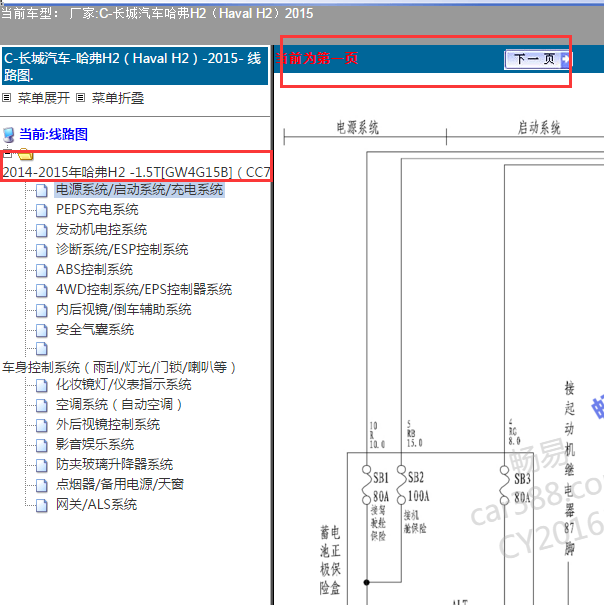This screenshot has height=605, width=604.
Task: Click the yellow folder icon in tree
Action: (x=25, y=154)
